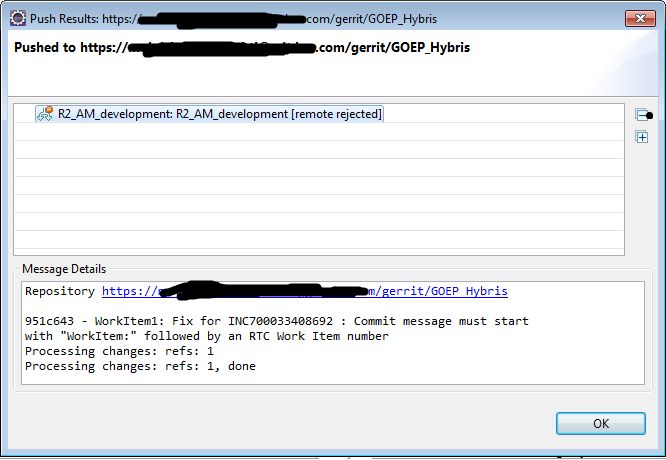Click the 'Repository' label in message details
This screenshot has height=460, width=666.
click(x=60, y=291)
